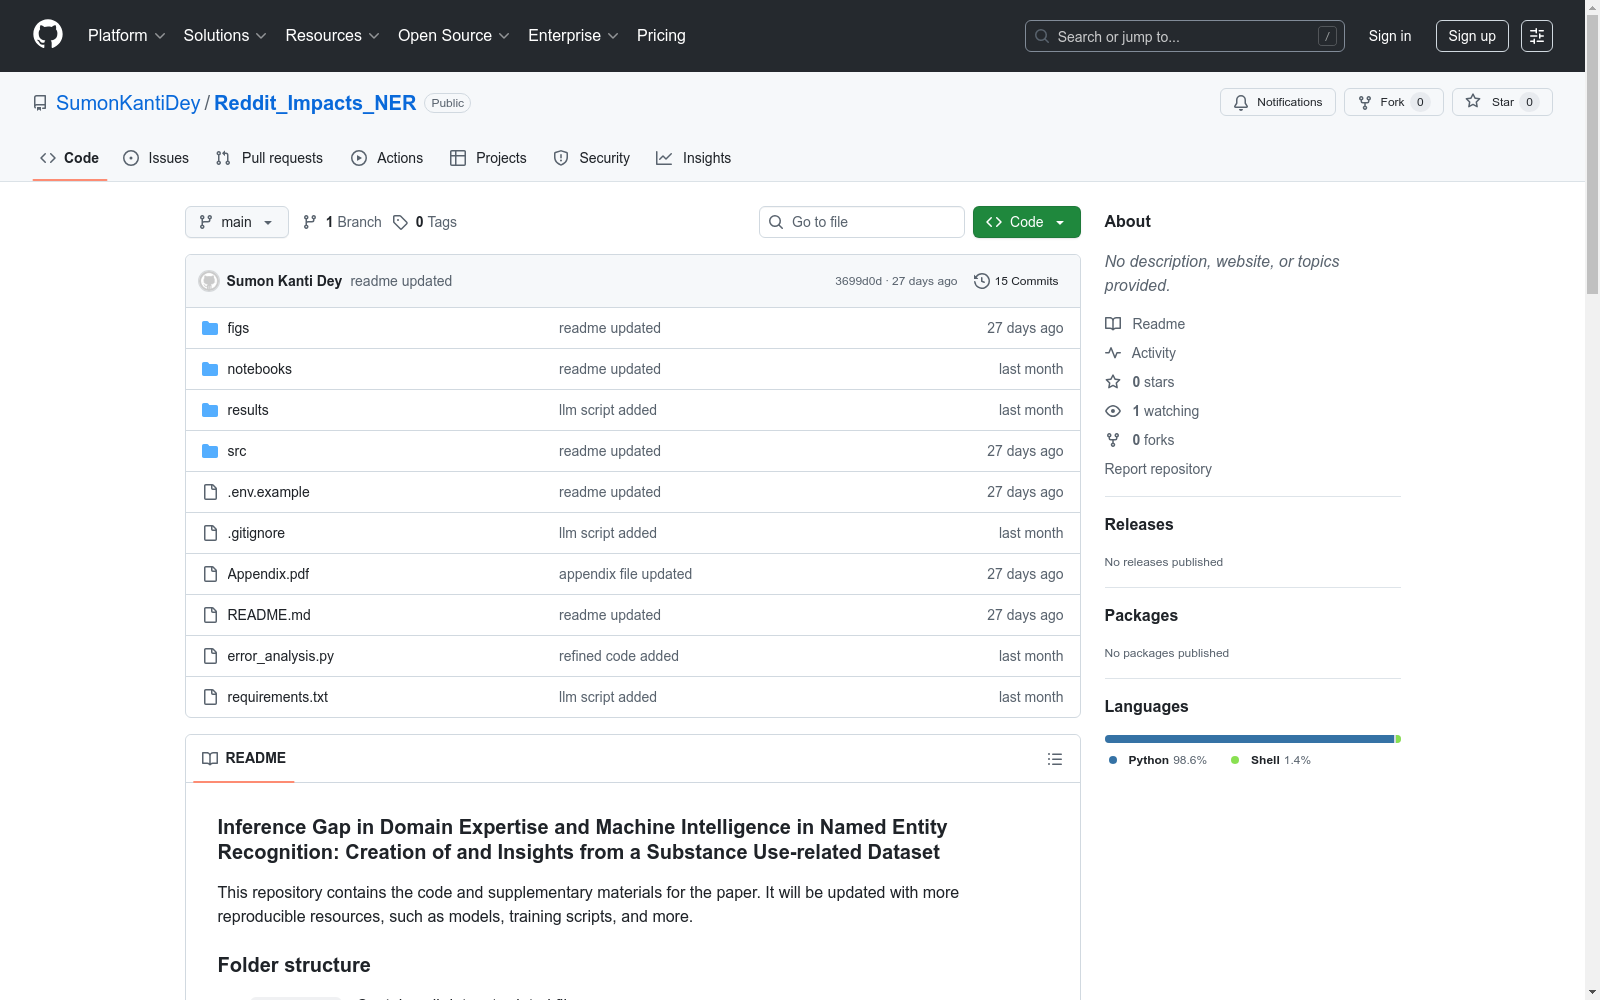Open the error_analysis.py file name
The height and width of the screenshot is (1000, 1600).
281,656
